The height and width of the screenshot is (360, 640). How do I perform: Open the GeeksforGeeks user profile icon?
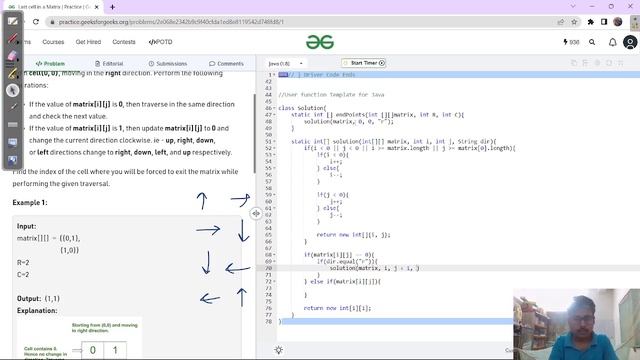[x=630, y=42]
